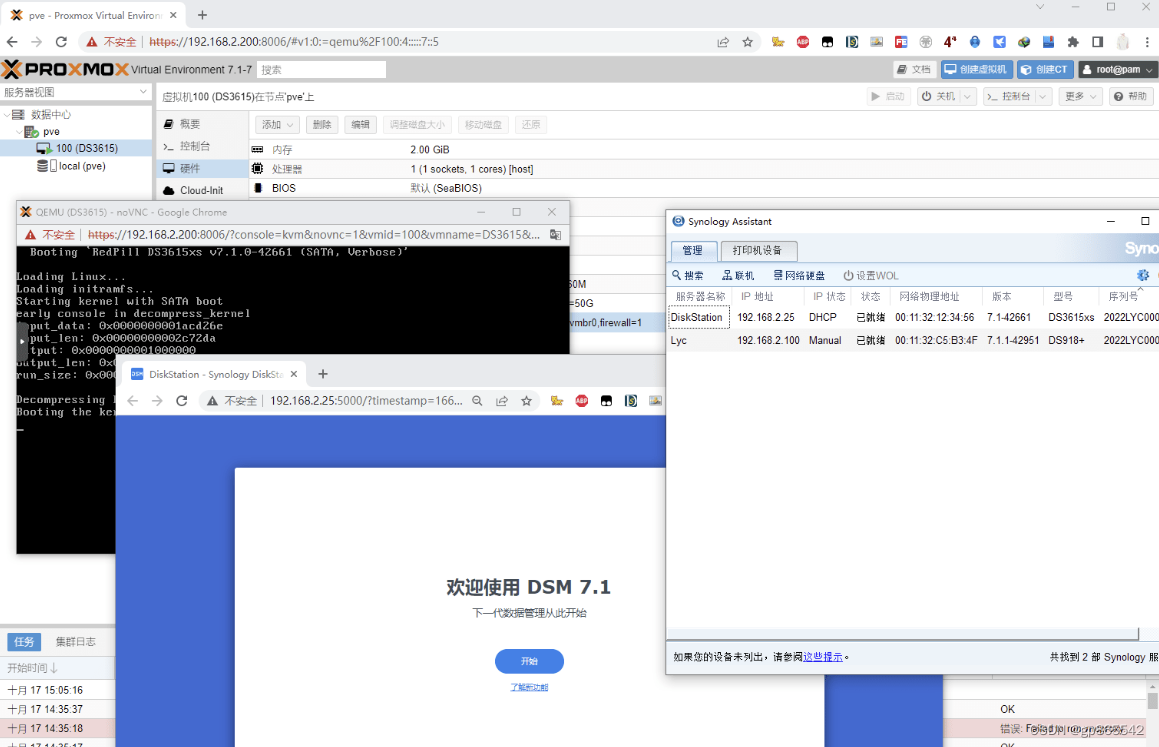Bookmark the Proxmox page with star icon
Screen dimensions: 1159x747
[x=747, y=42]
